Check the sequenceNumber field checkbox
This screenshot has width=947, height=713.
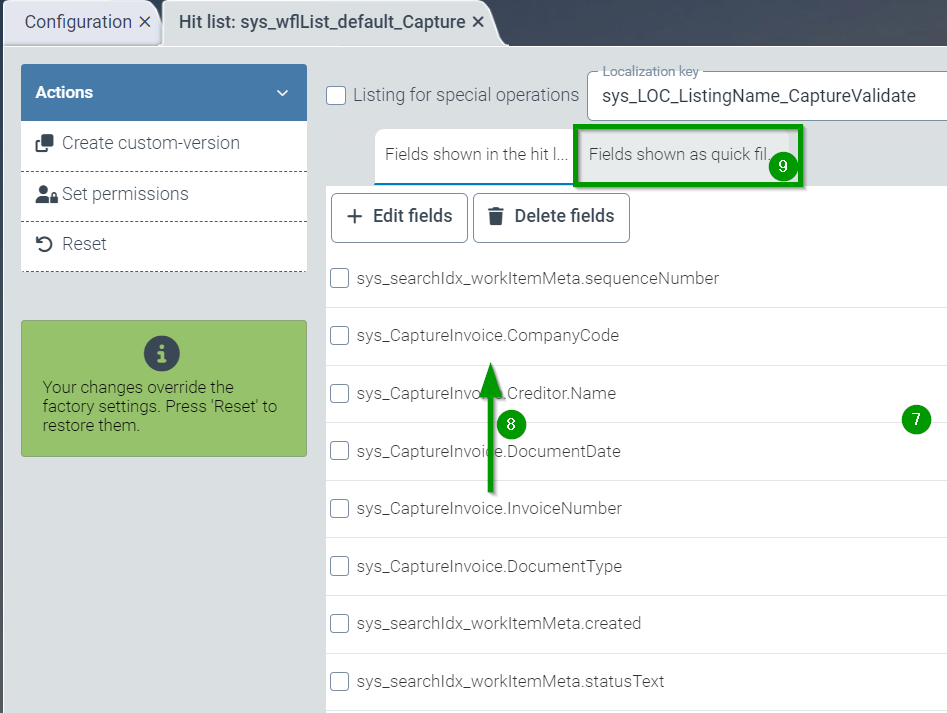[x=340, y=279]
